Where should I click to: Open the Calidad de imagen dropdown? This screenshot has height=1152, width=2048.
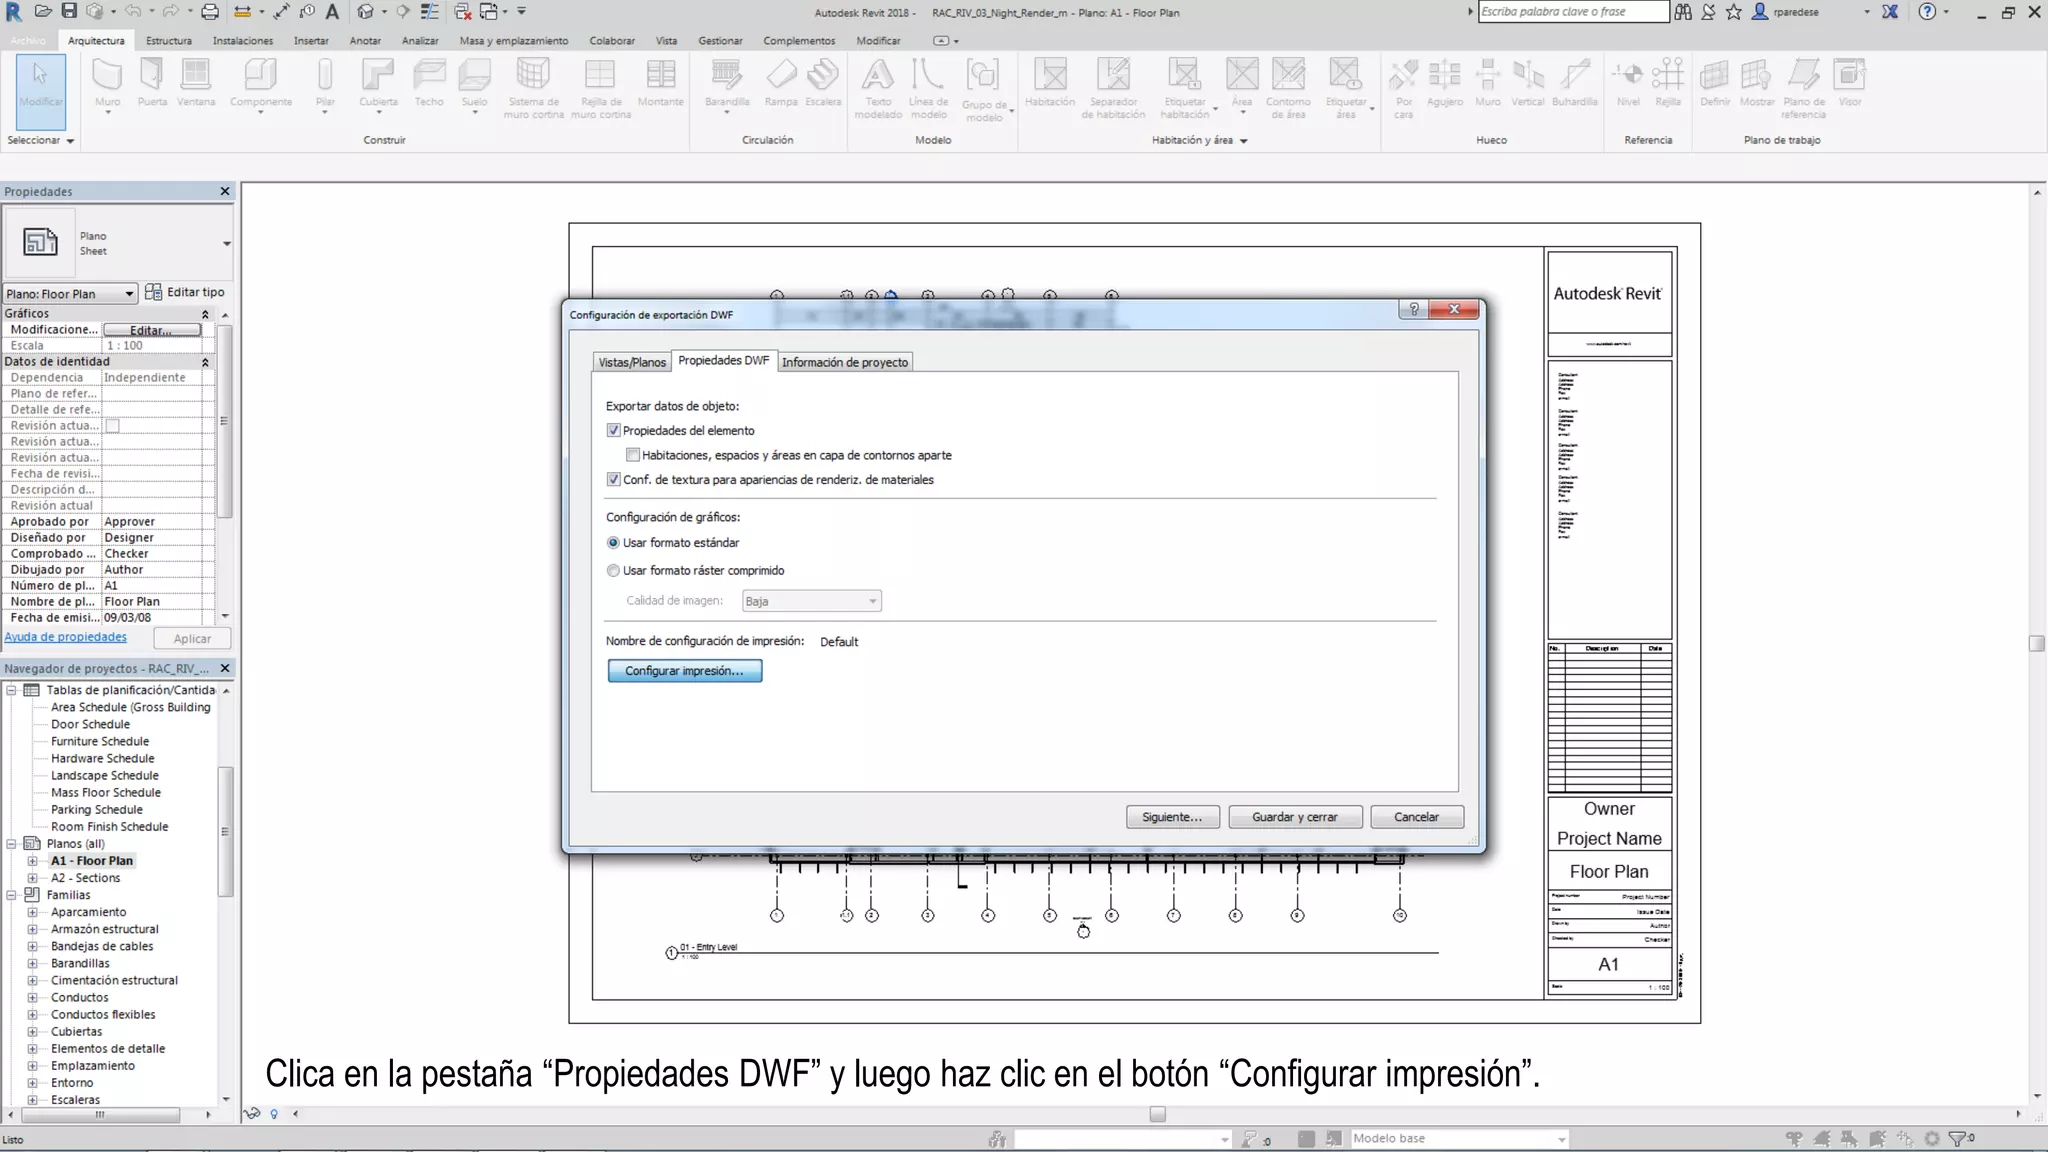pos(811,601)
